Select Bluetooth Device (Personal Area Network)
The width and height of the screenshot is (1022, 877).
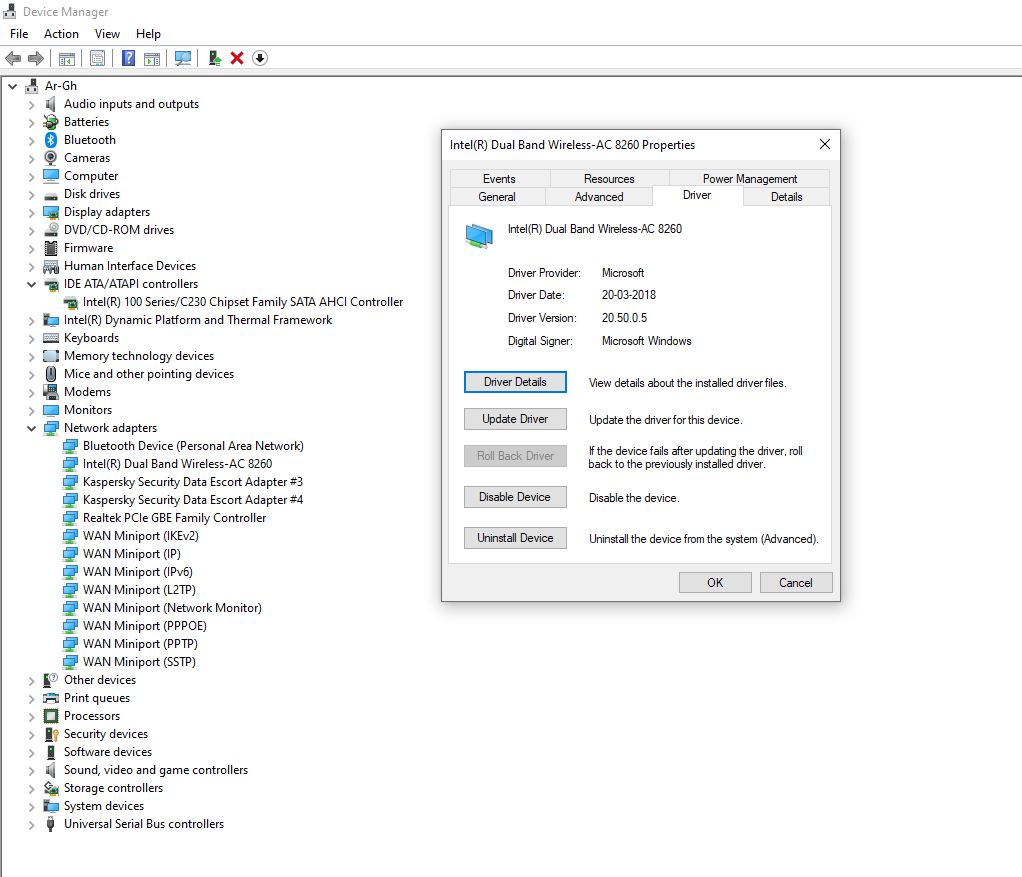point(194,446)
